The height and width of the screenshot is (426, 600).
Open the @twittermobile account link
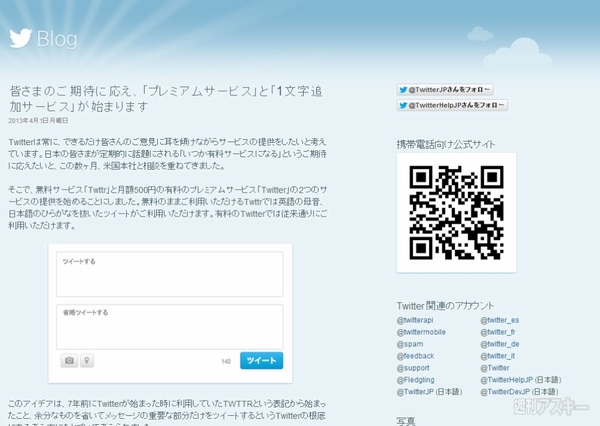421,332
